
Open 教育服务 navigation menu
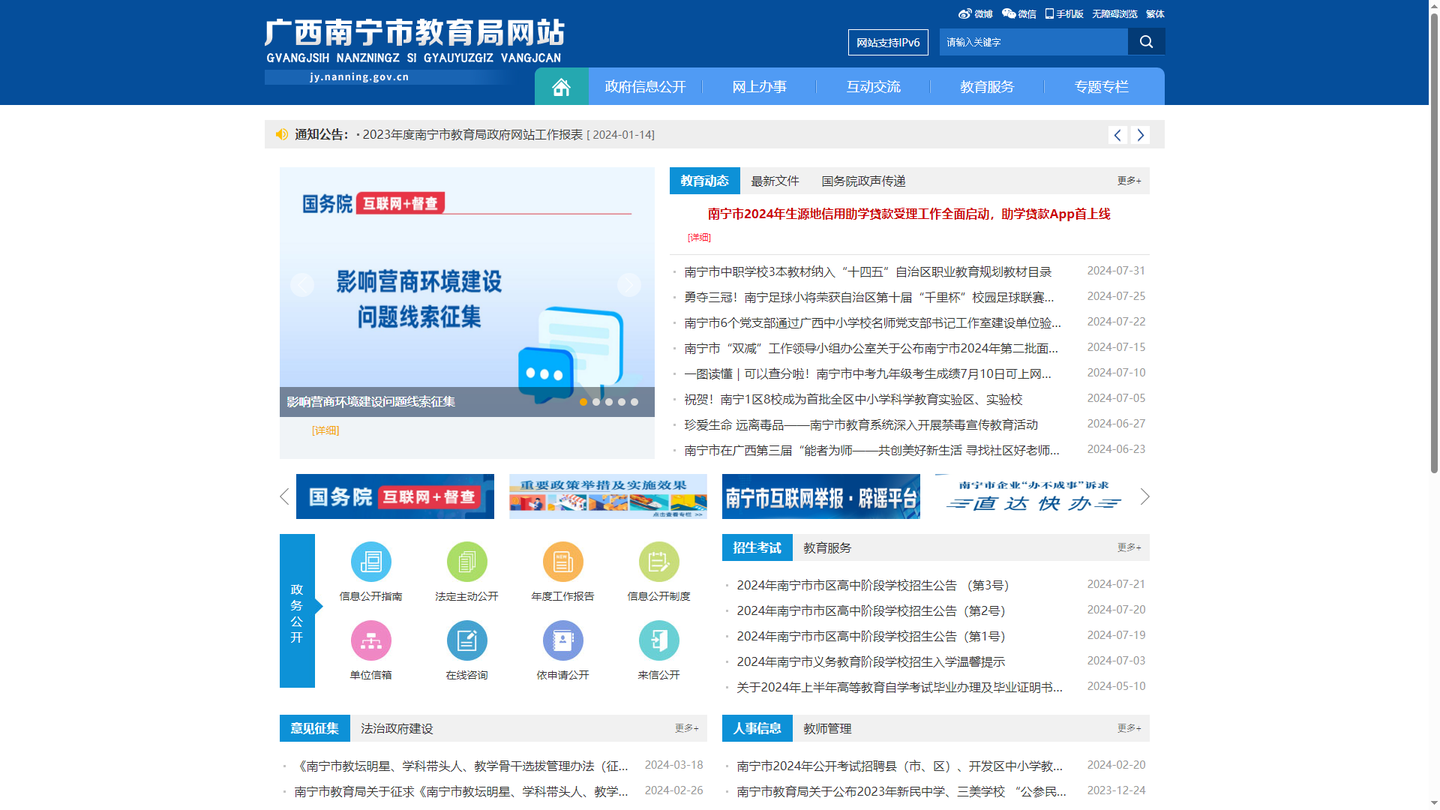[987, 87]
